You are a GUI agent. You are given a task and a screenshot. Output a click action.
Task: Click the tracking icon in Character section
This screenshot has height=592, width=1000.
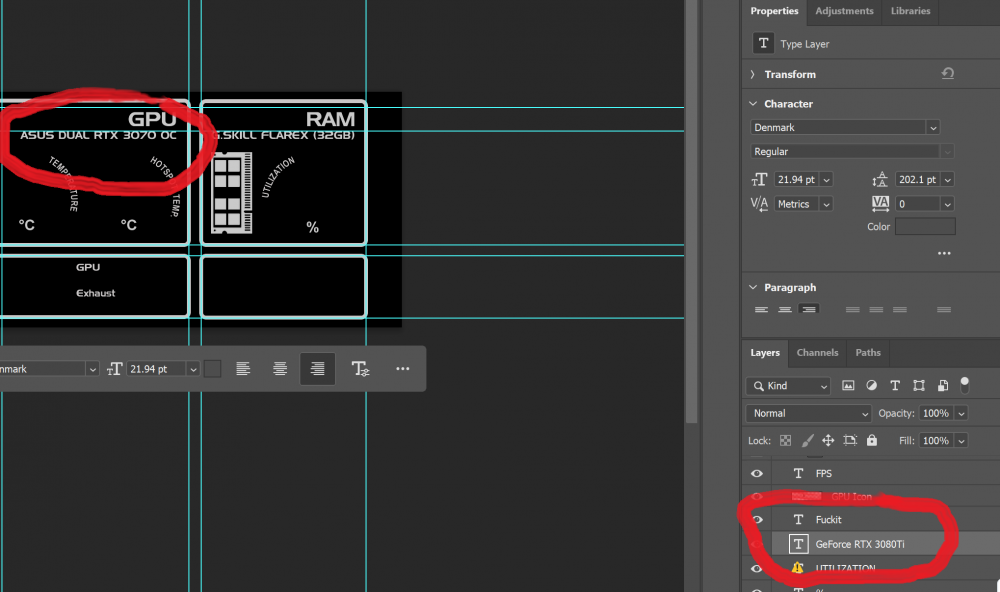[880, 204]
